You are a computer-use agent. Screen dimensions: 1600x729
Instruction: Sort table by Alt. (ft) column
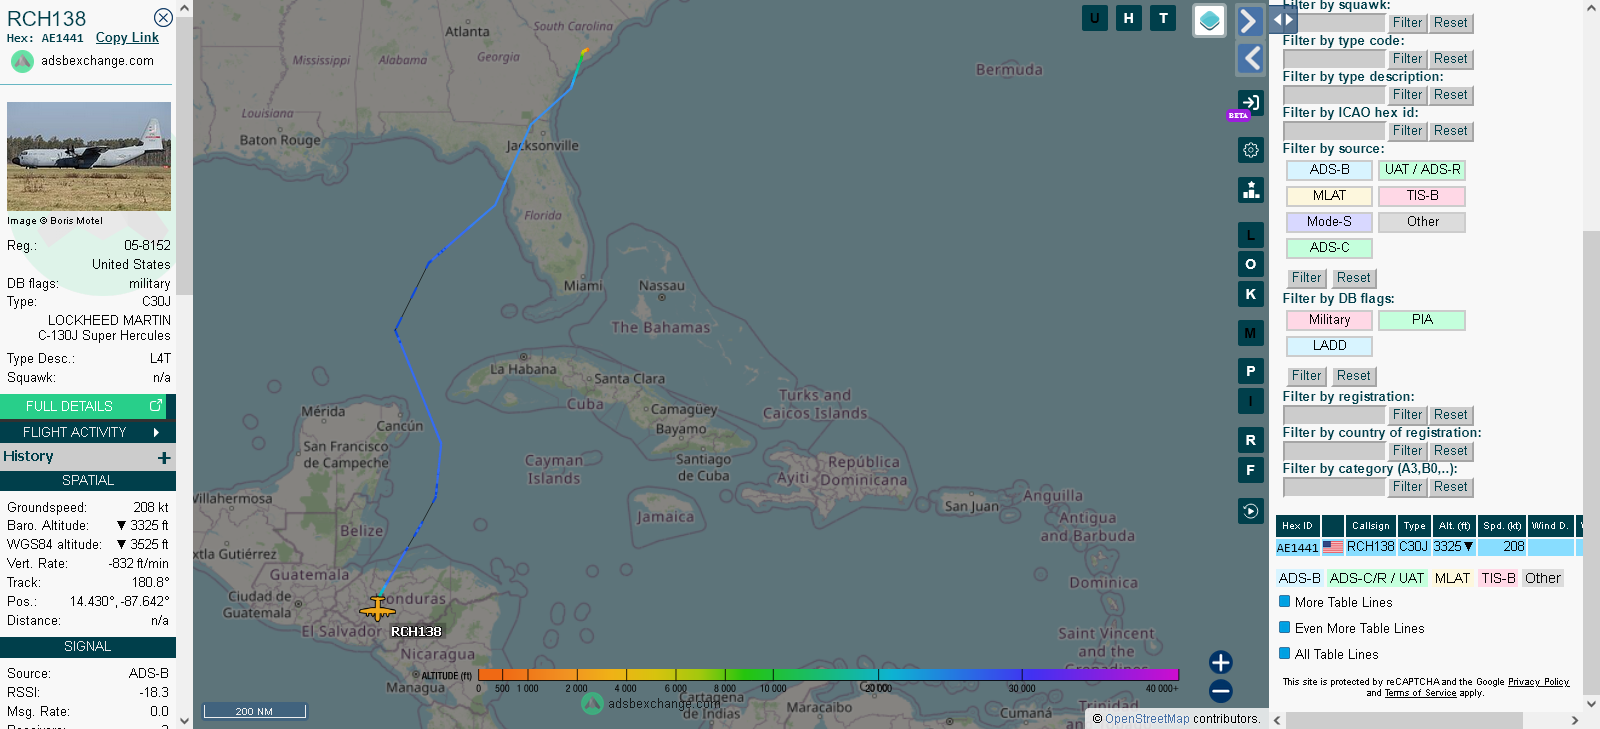(1454, 526)
